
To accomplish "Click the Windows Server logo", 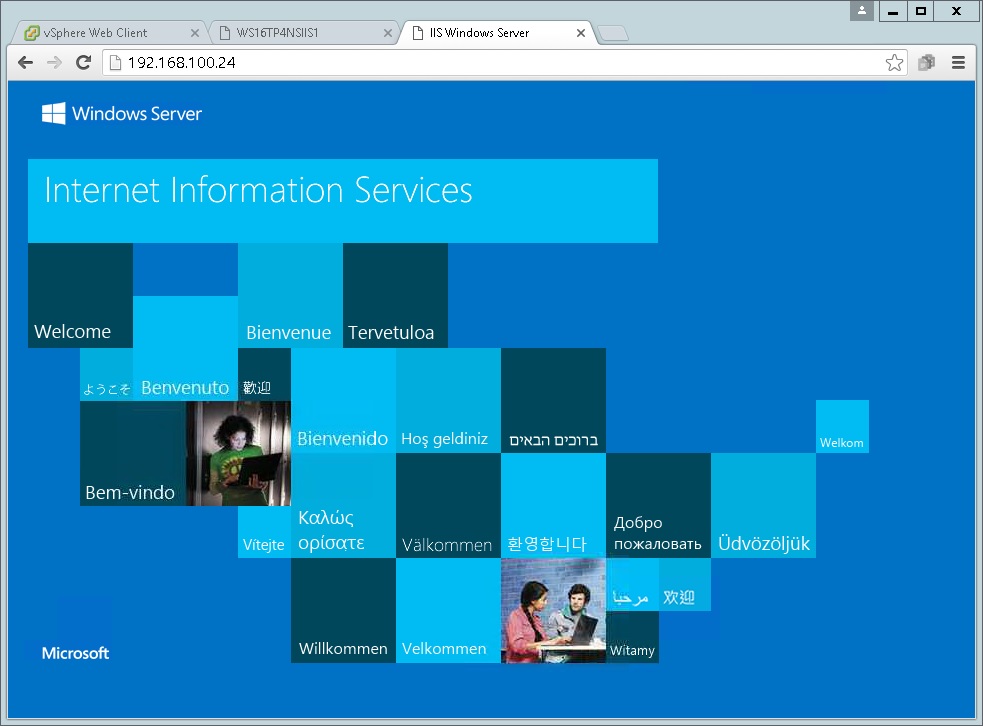I will point(122,113).
